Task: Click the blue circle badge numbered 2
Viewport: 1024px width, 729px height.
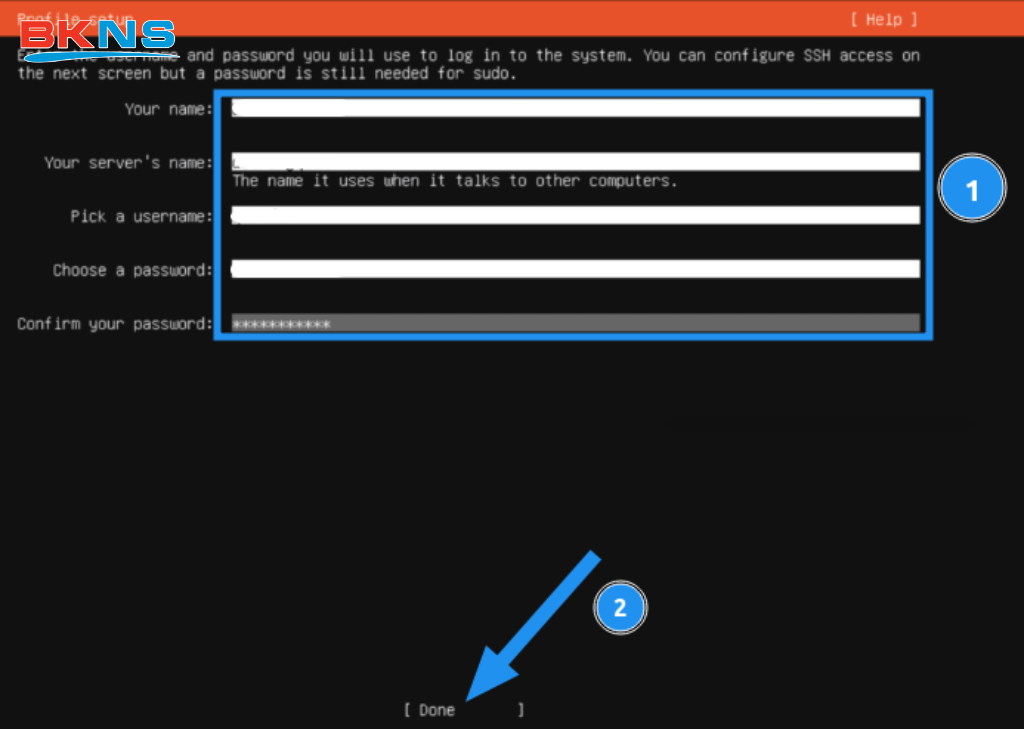Action: [620, 607]
